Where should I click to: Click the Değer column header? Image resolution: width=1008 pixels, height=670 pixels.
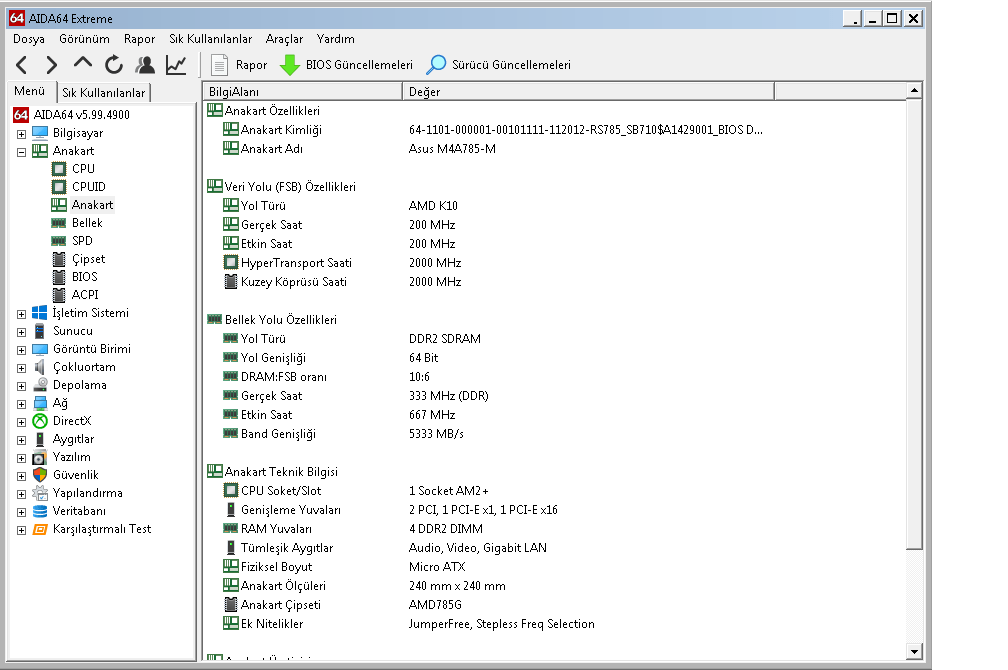pyautogui.click(x=588, y=91)
